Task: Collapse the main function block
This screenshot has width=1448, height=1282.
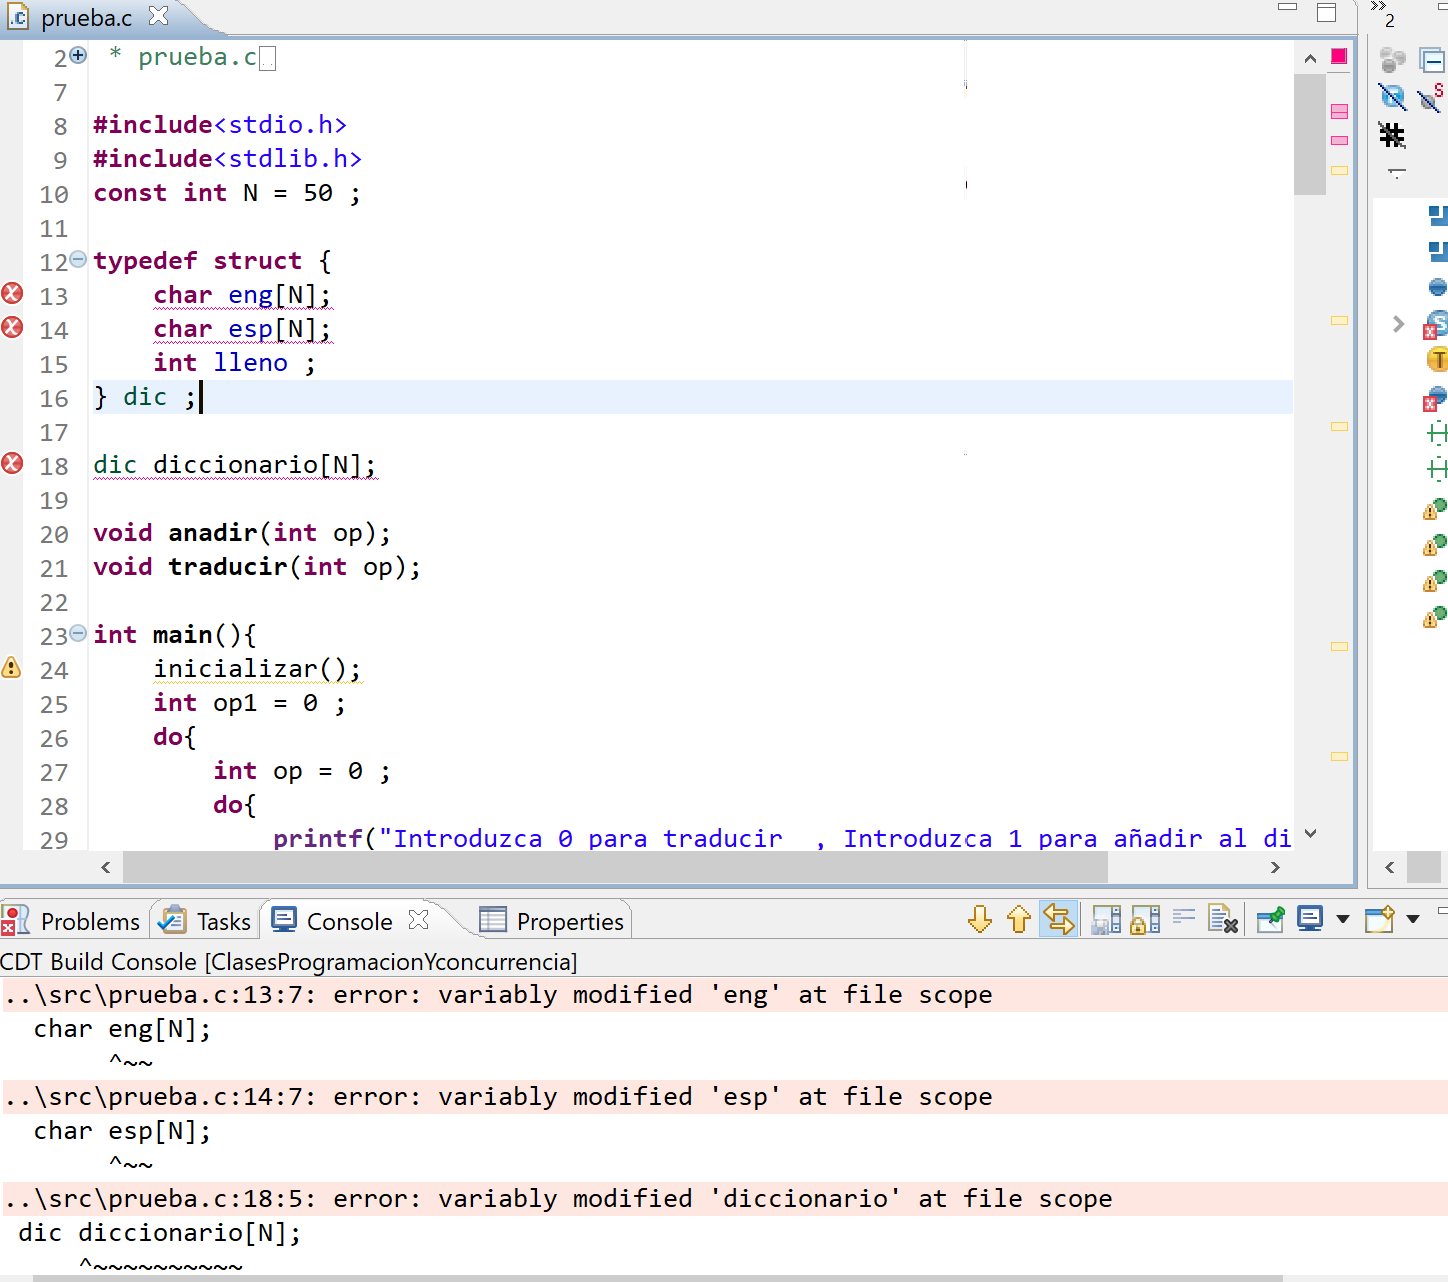Action: point(78,633)
